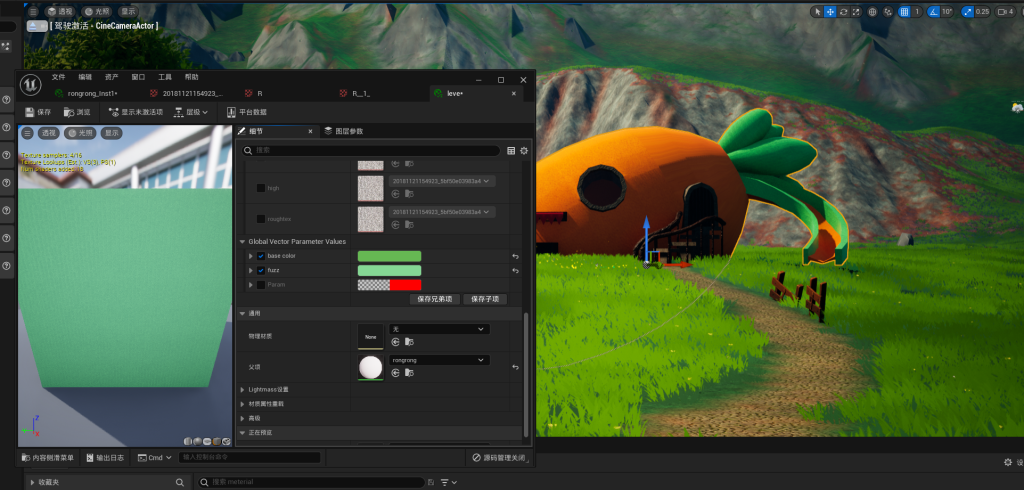Browse to high texture in content browser
1024x490 pixels.
point(409,193)
